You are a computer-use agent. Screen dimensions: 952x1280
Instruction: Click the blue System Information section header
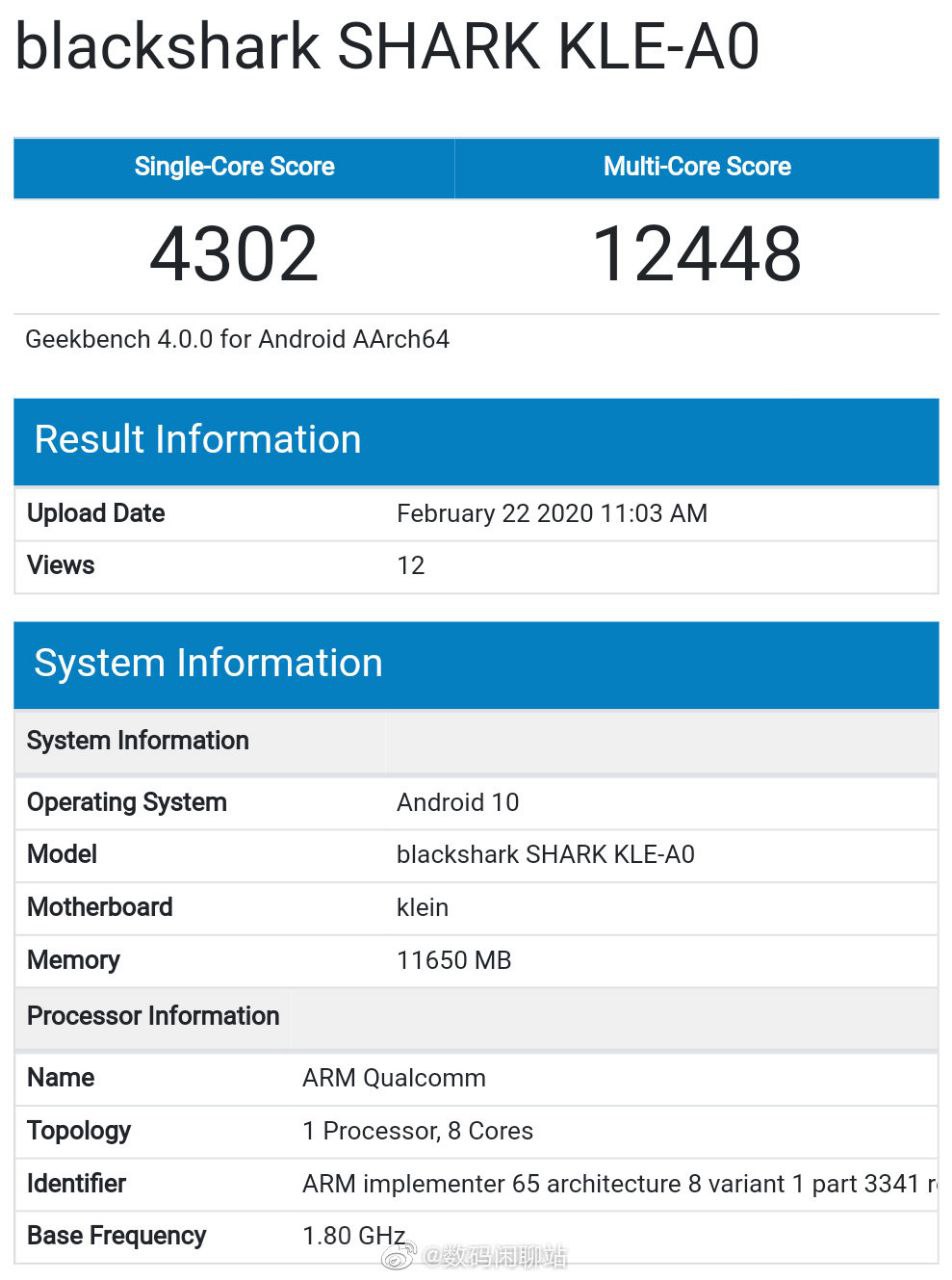(477, 664)
